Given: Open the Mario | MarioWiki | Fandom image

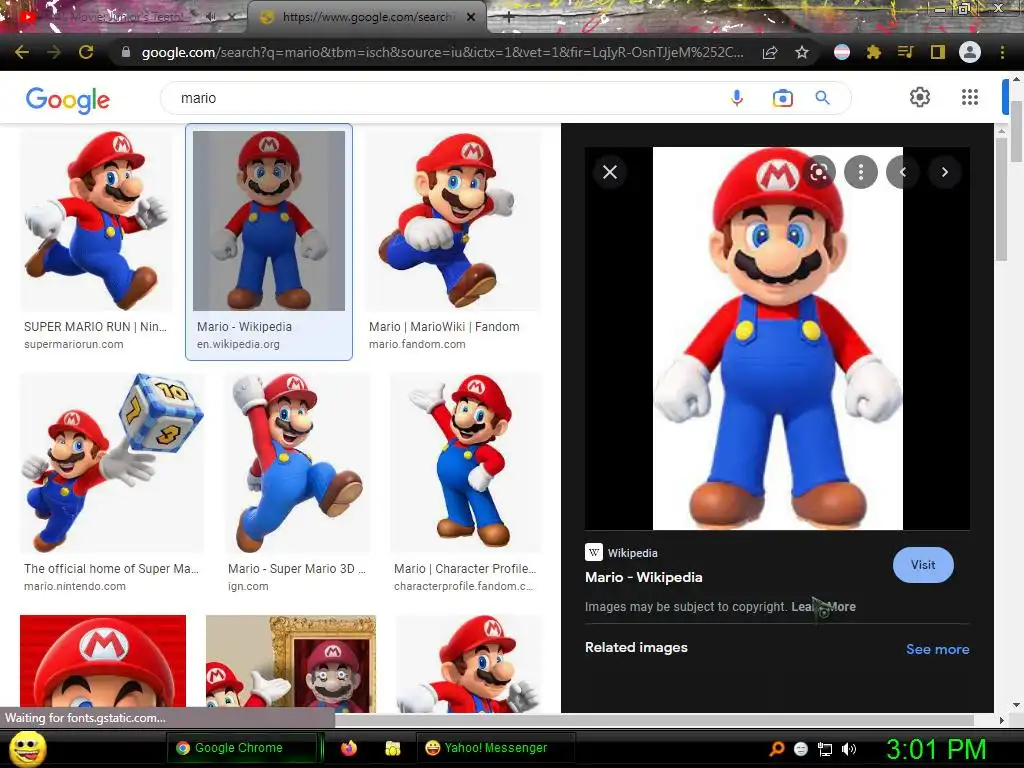Looking at the screenshot, I should coord(453,221).
